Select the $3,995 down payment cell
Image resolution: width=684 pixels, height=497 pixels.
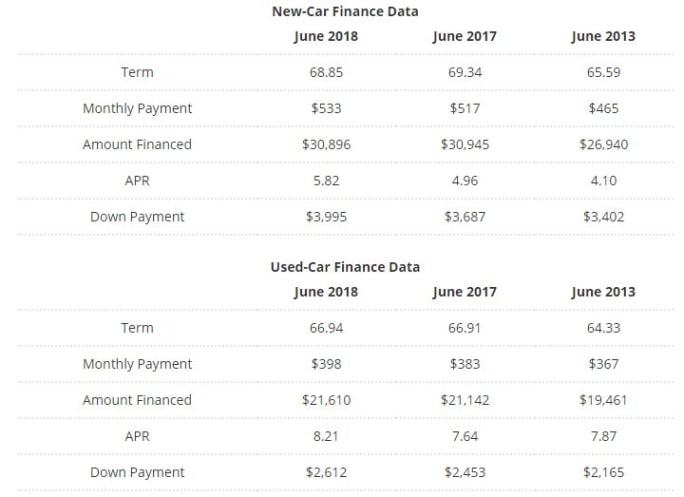(x=326, y=216)
